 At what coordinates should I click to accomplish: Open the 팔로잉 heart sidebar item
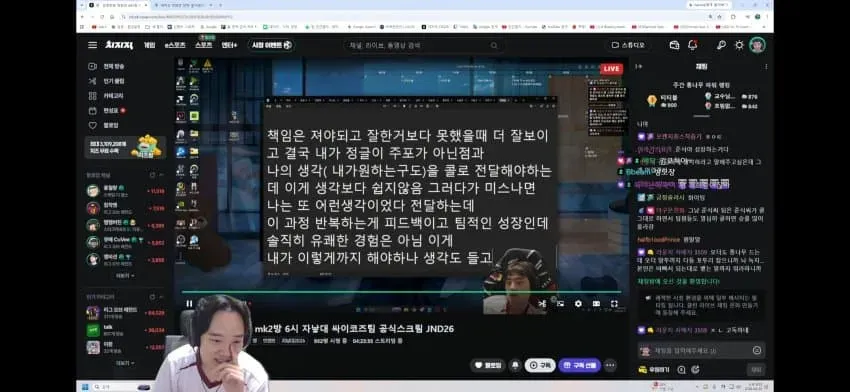point(104,125)
